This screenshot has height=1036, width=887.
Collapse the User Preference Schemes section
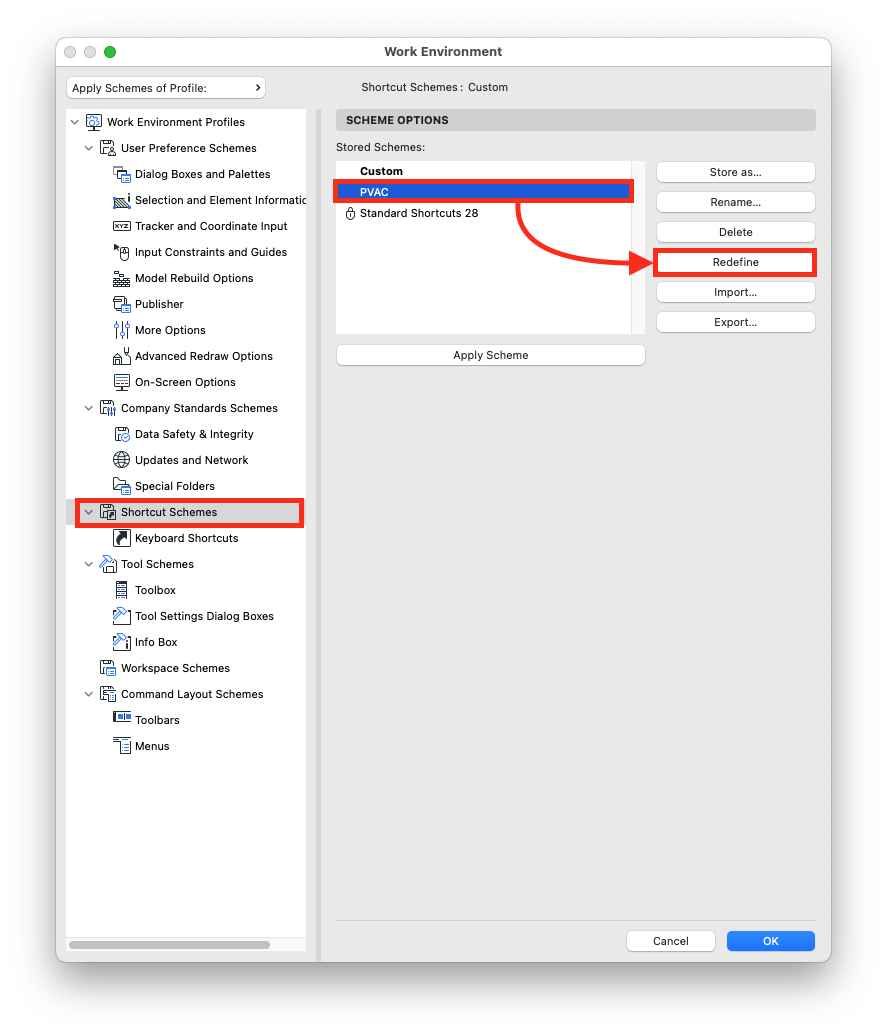pyautogui.click(x=88, y=148)
